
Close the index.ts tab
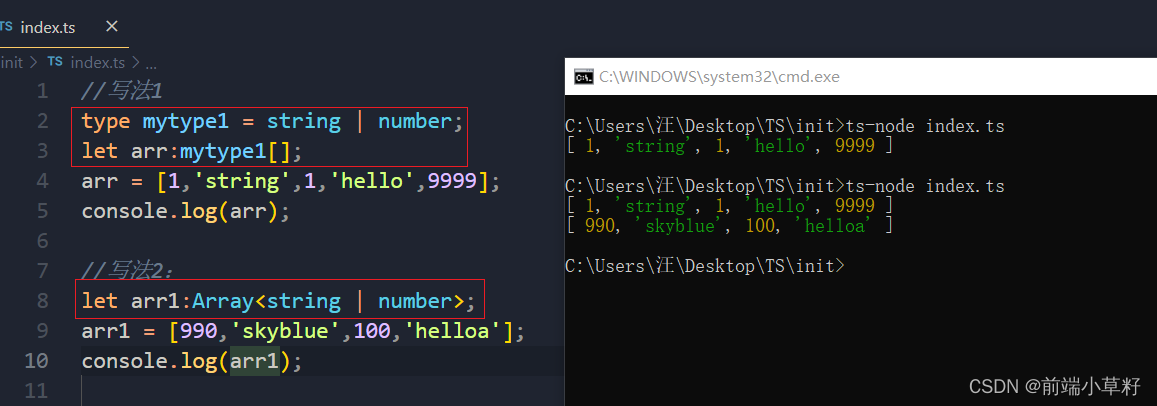click(x=111, y=27)
